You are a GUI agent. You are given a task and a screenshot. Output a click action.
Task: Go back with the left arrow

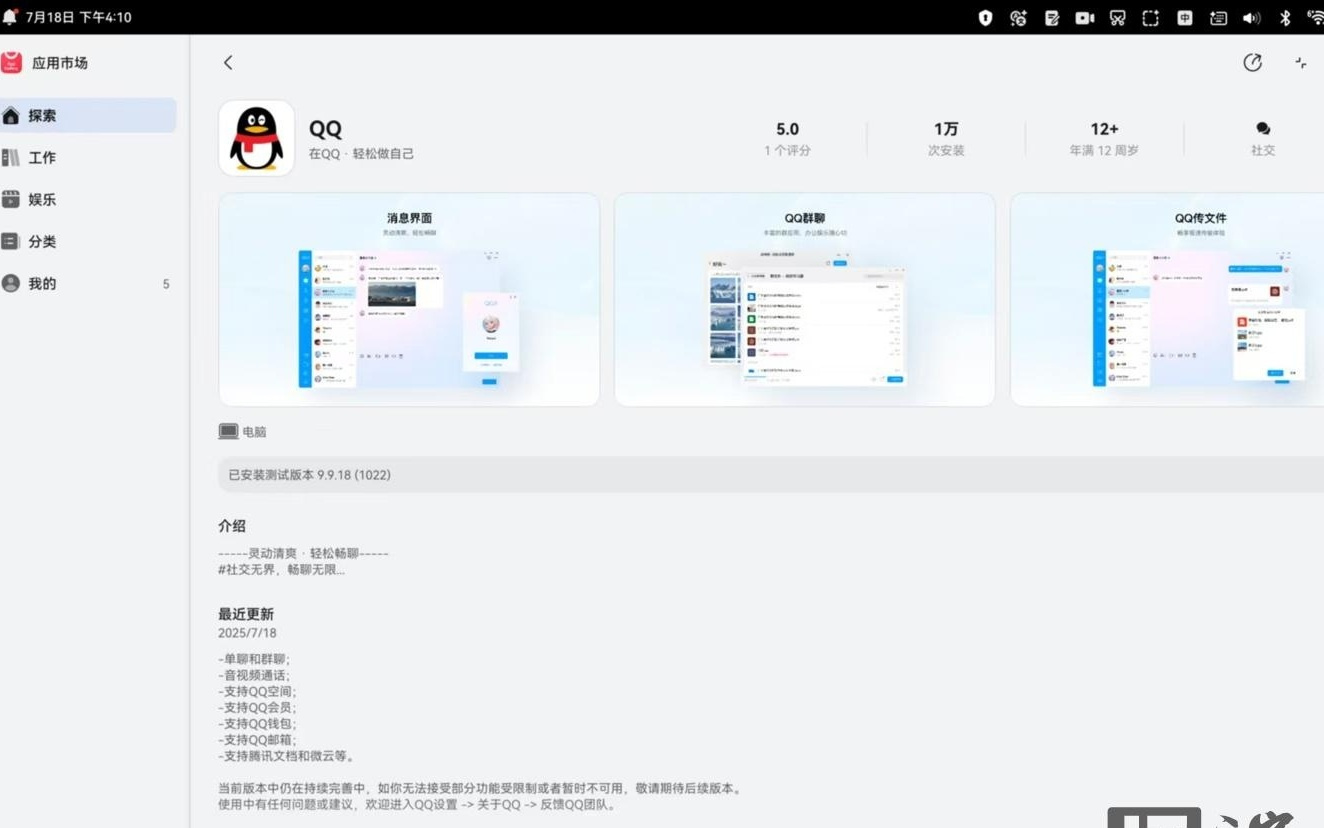tap(228, 62)
